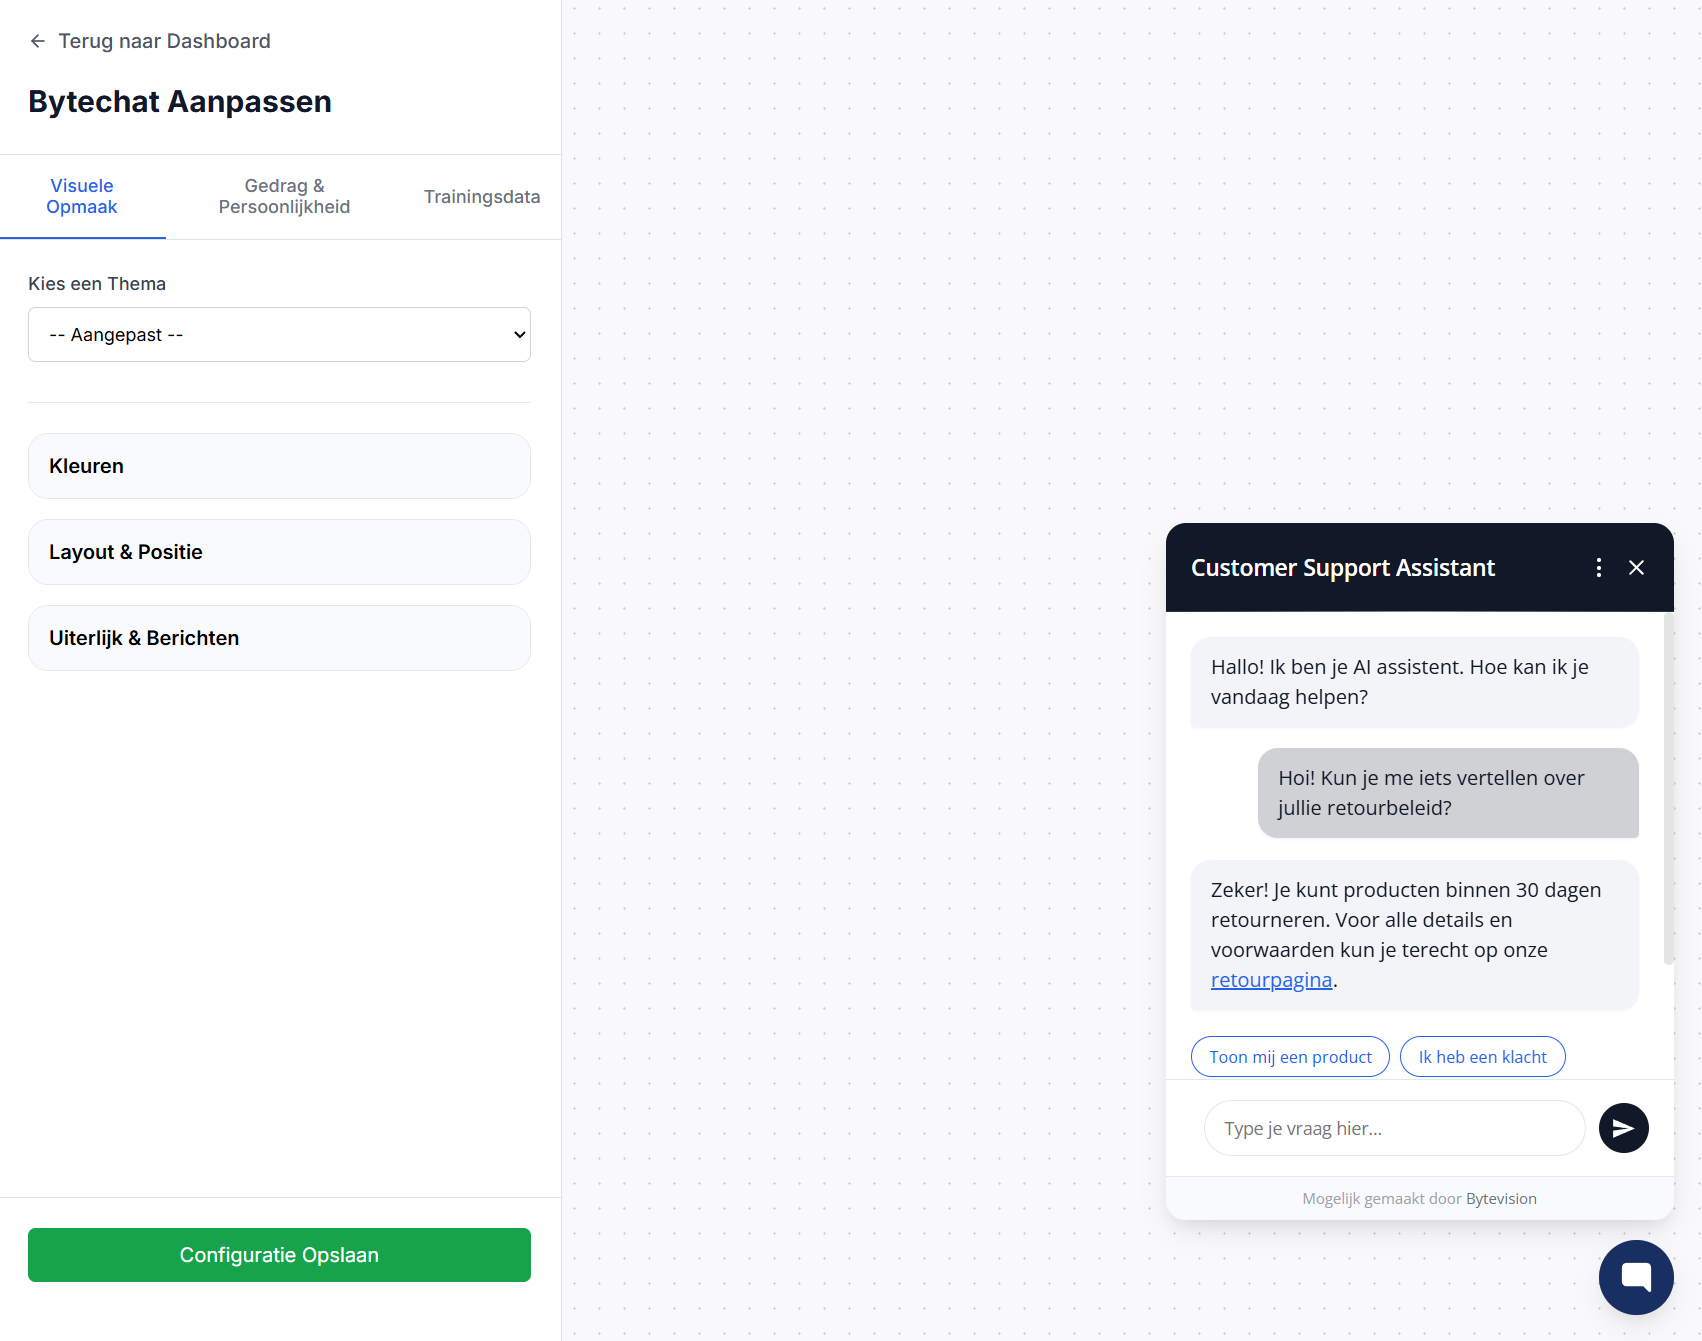Go to the Trainingsdata tab

pos(482,197)
